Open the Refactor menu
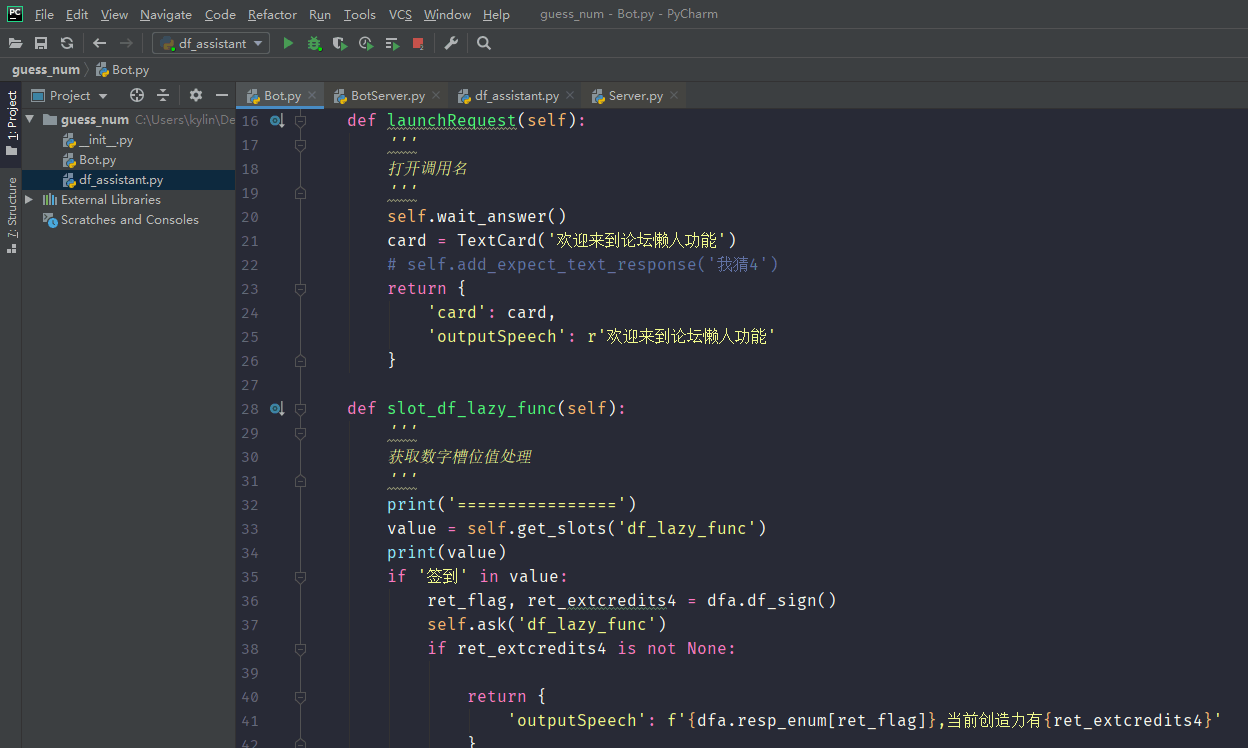The width and height of the screenshot is (1248, 748). click(272, 14)
